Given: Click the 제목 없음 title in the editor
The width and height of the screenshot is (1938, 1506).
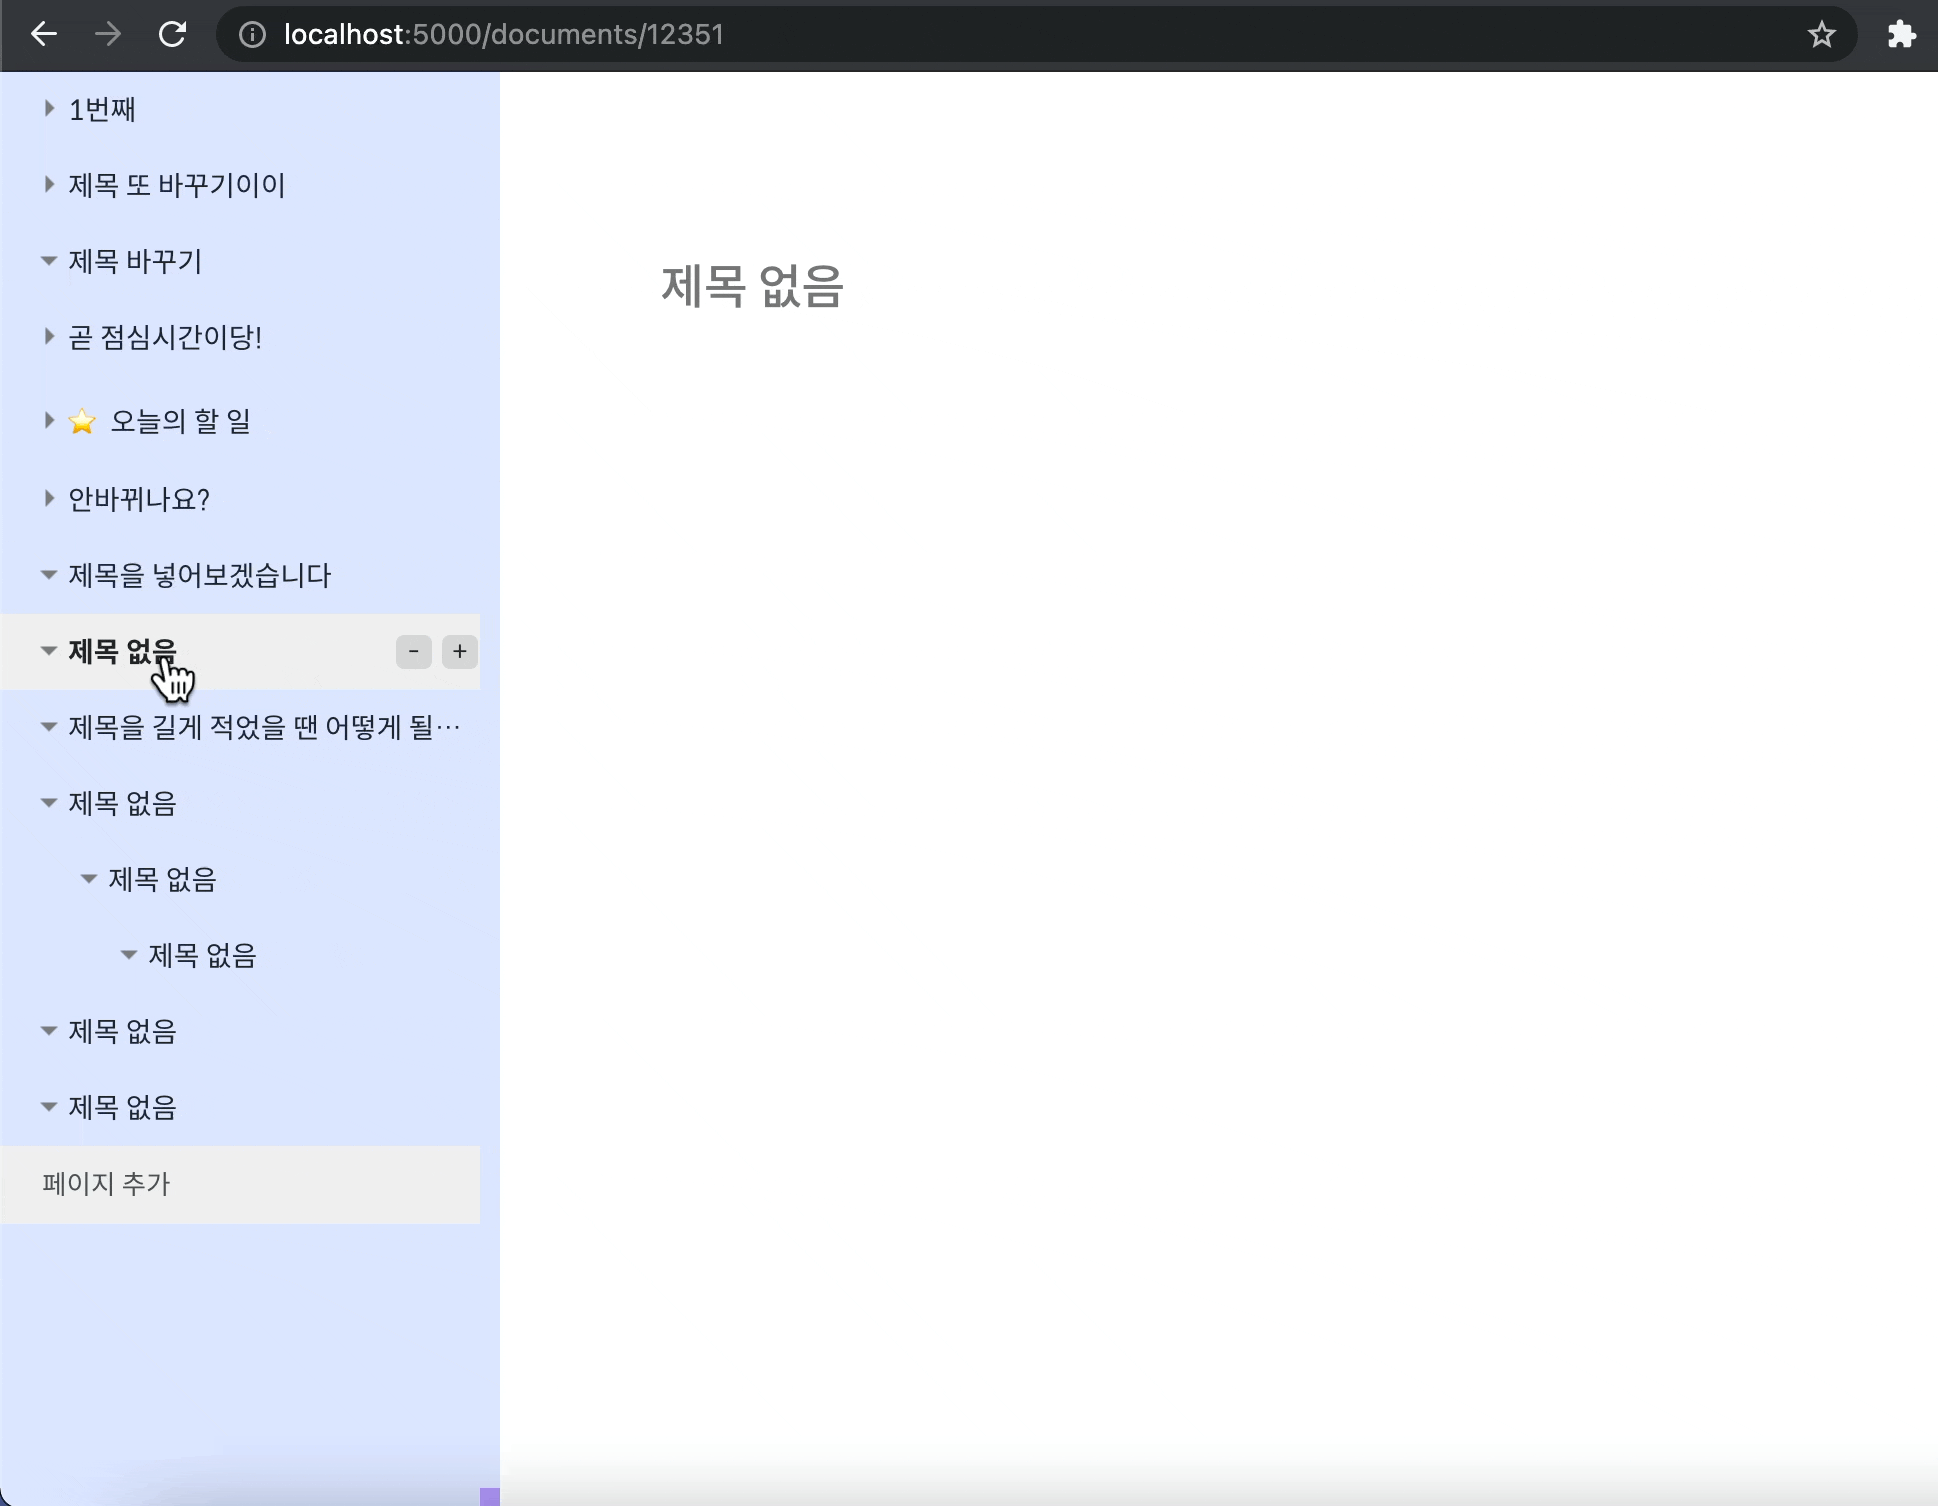Looking at the screenshot, I should [752, 286].
